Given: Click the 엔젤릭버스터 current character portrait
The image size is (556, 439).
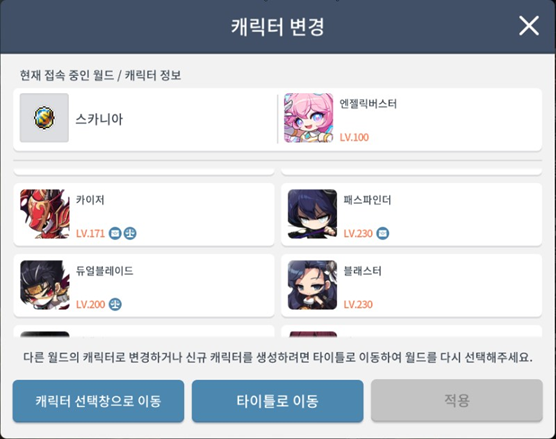Looking at the screenshot, I should point(308,118).
